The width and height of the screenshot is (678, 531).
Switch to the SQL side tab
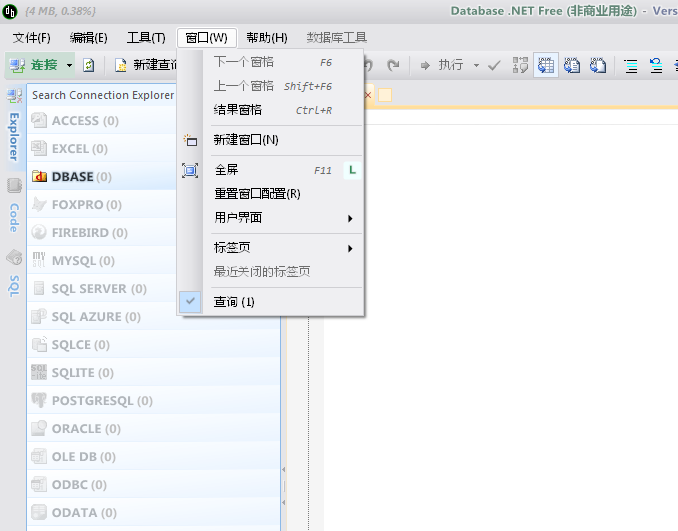point(14,275)
